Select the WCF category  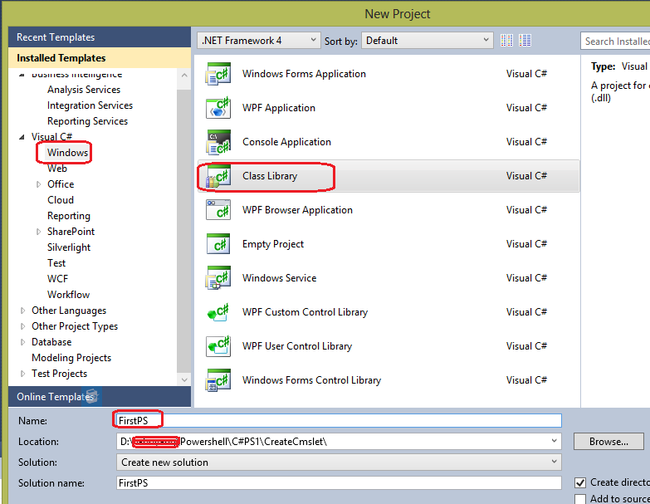[x=58, y=279]
